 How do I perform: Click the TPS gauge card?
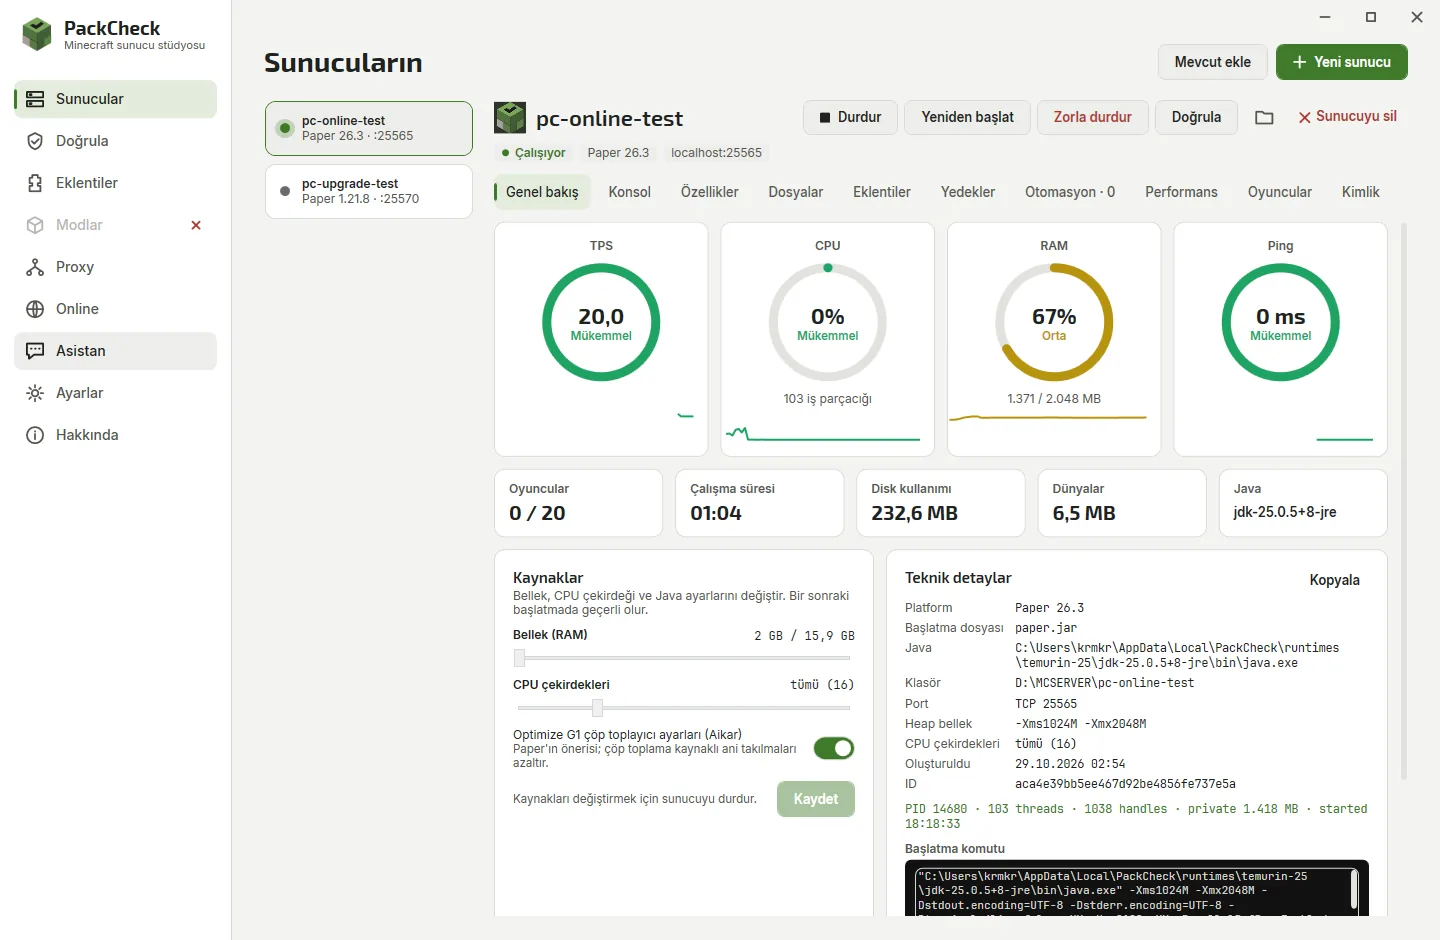click(x=601, y=339)
